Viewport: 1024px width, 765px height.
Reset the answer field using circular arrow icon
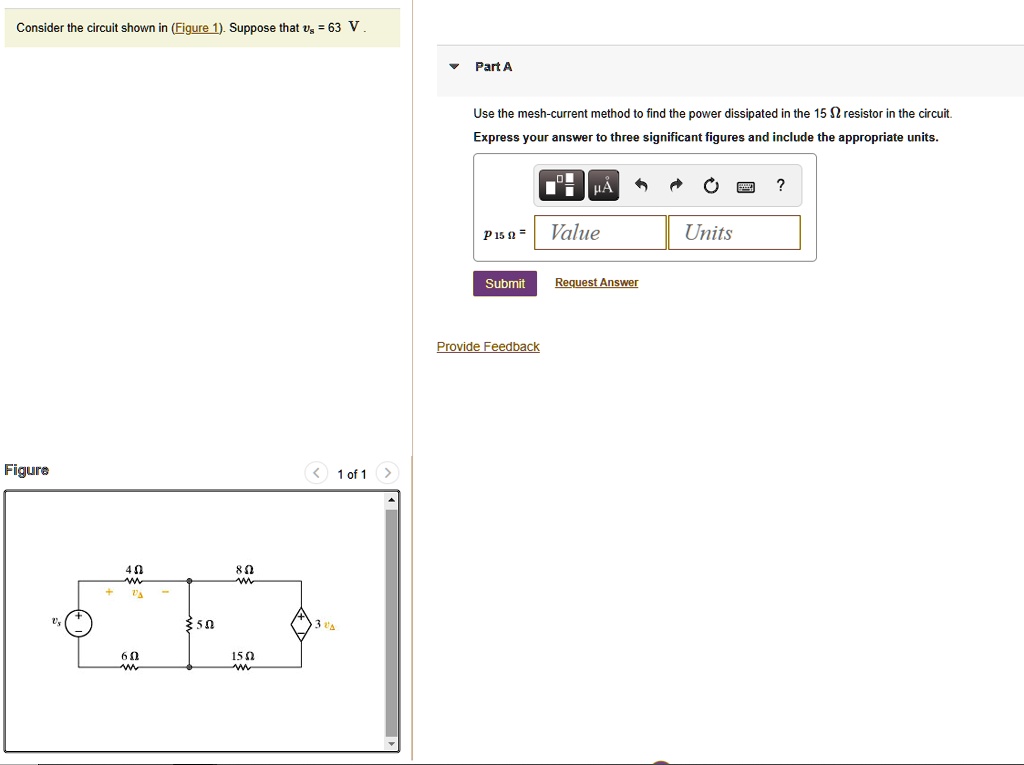711,185
